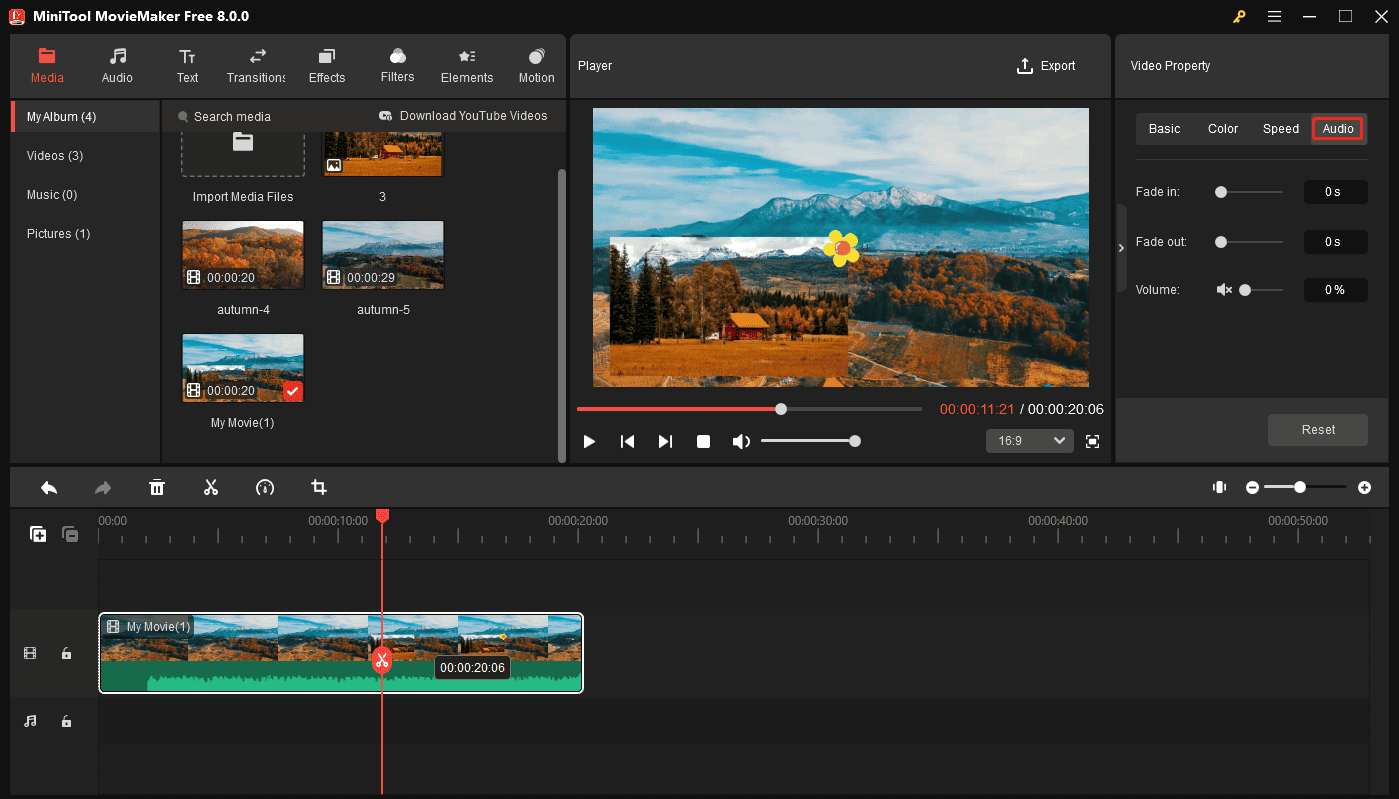This screenshot has width=1399, height=799.
Task: Collapse the Video Property panel arrow
Action: coord(1121,248)
